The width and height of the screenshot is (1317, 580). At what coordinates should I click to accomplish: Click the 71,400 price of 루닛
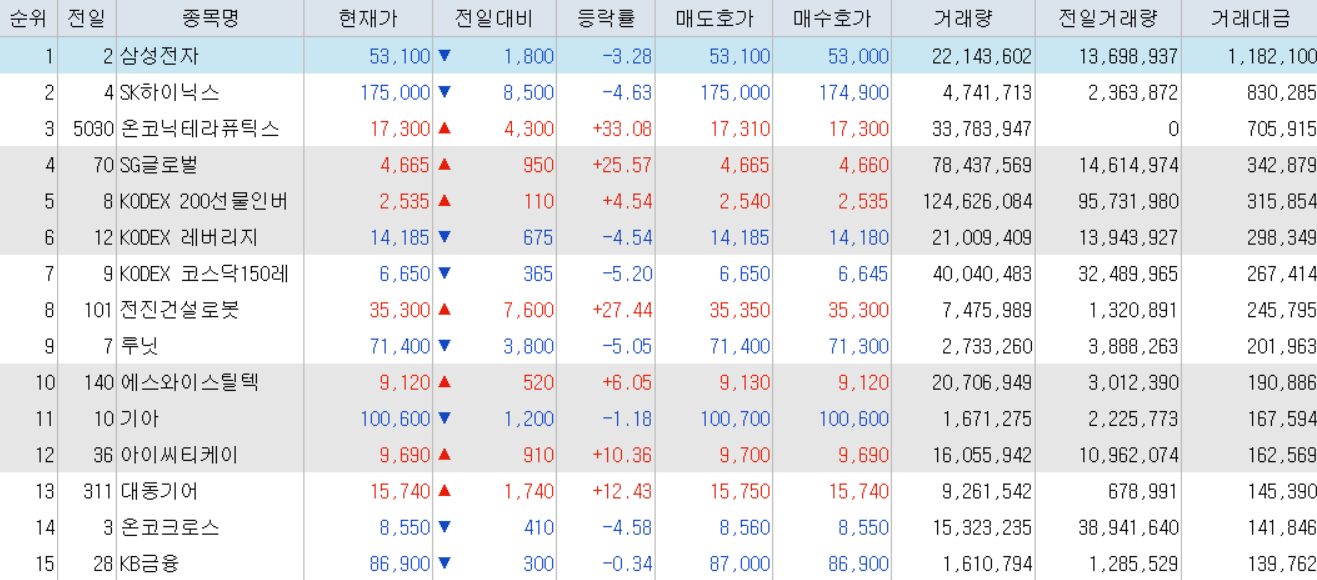coord(399,346)
